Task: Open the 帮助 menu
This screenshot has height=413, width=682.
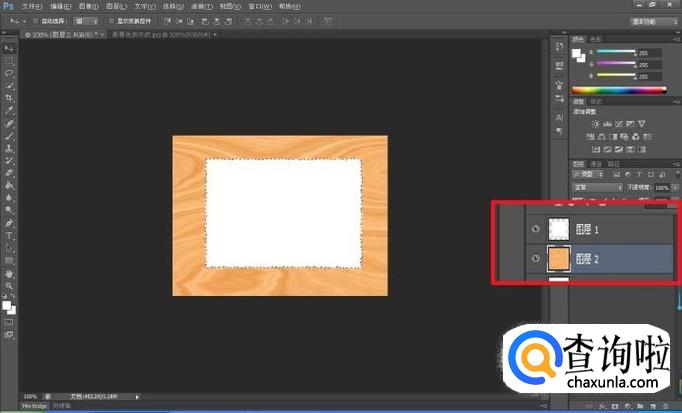Action: [290, 6]
